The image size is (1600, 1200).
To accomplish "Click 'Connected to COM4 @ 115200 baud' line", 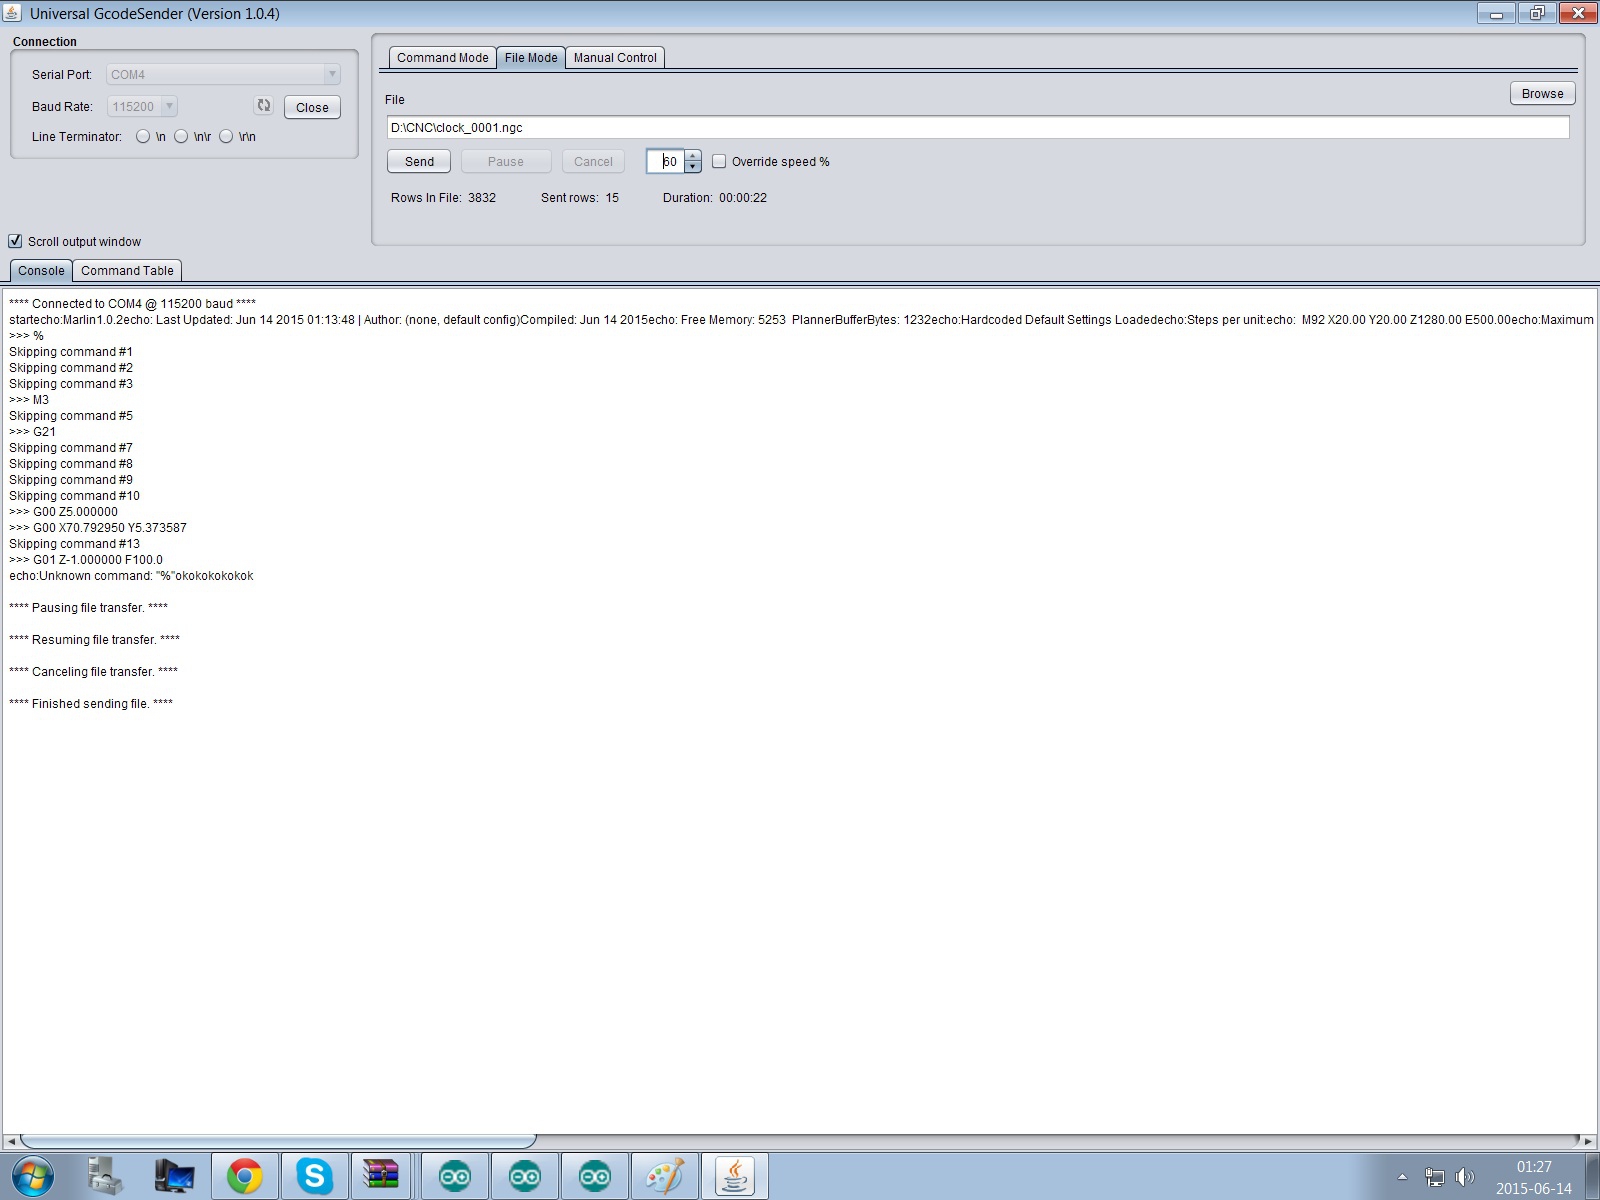I will click(x=132, y=304).
